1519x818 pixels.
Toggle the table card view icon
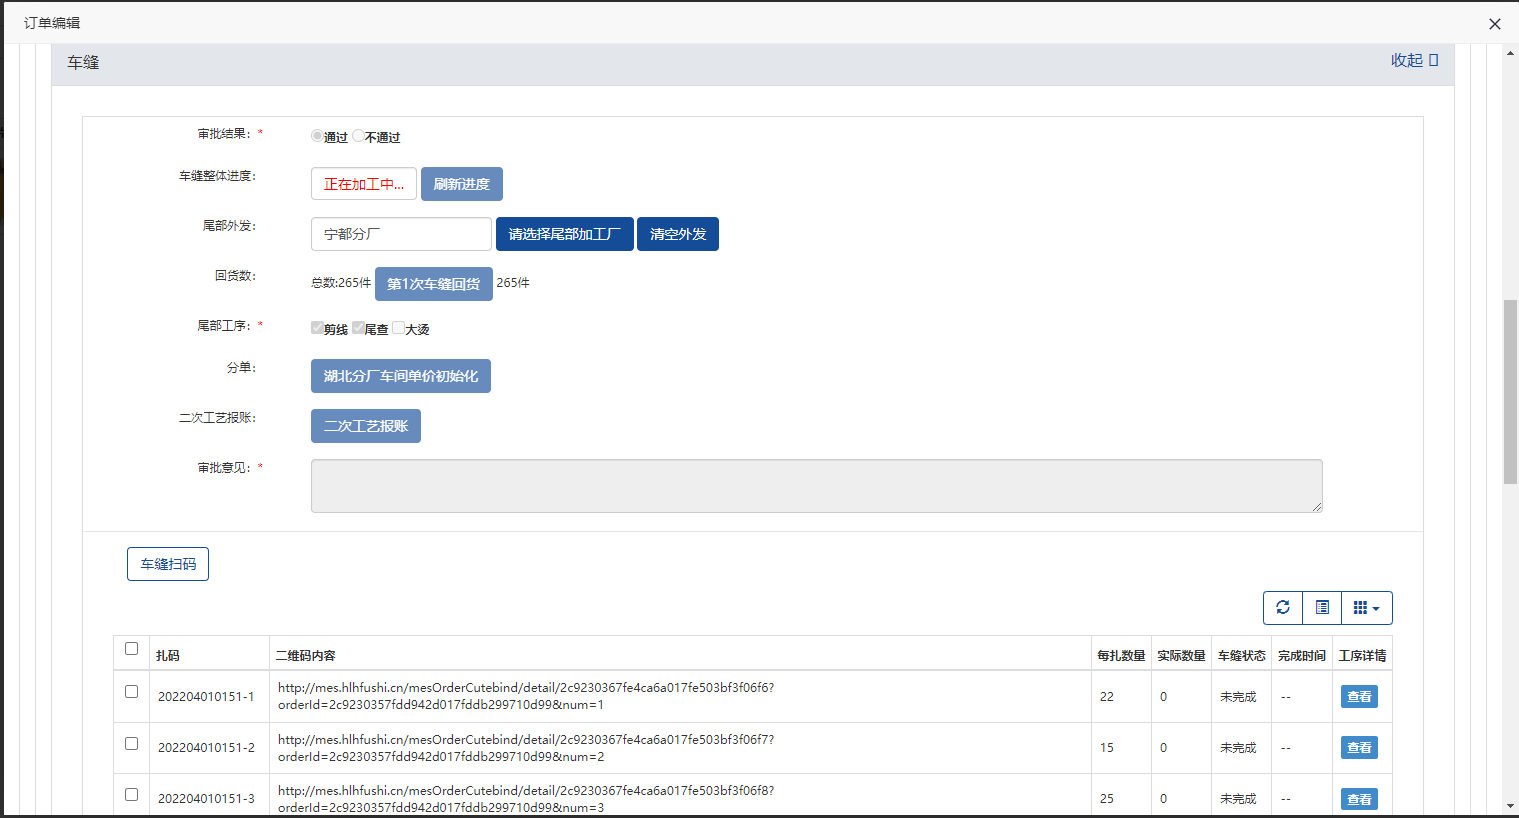pos(1322,608)
